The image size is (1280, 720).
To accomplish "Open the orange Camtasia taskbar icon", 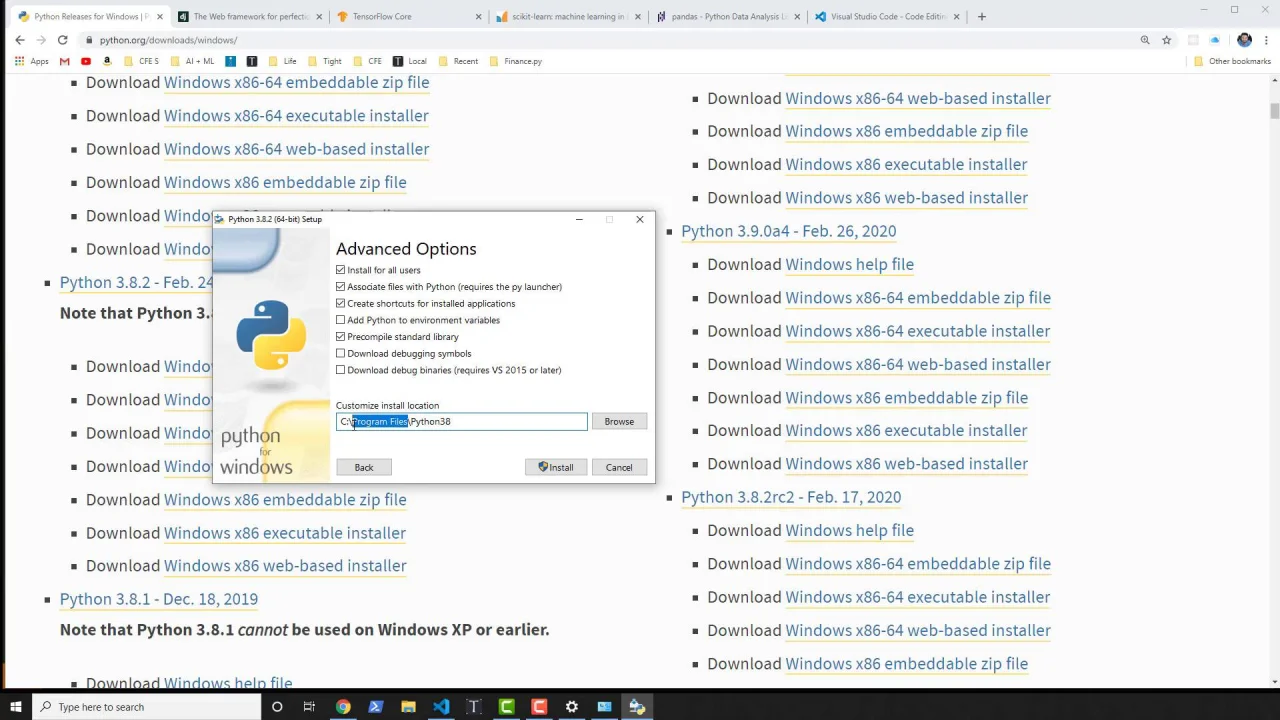I will coord(539,707).
